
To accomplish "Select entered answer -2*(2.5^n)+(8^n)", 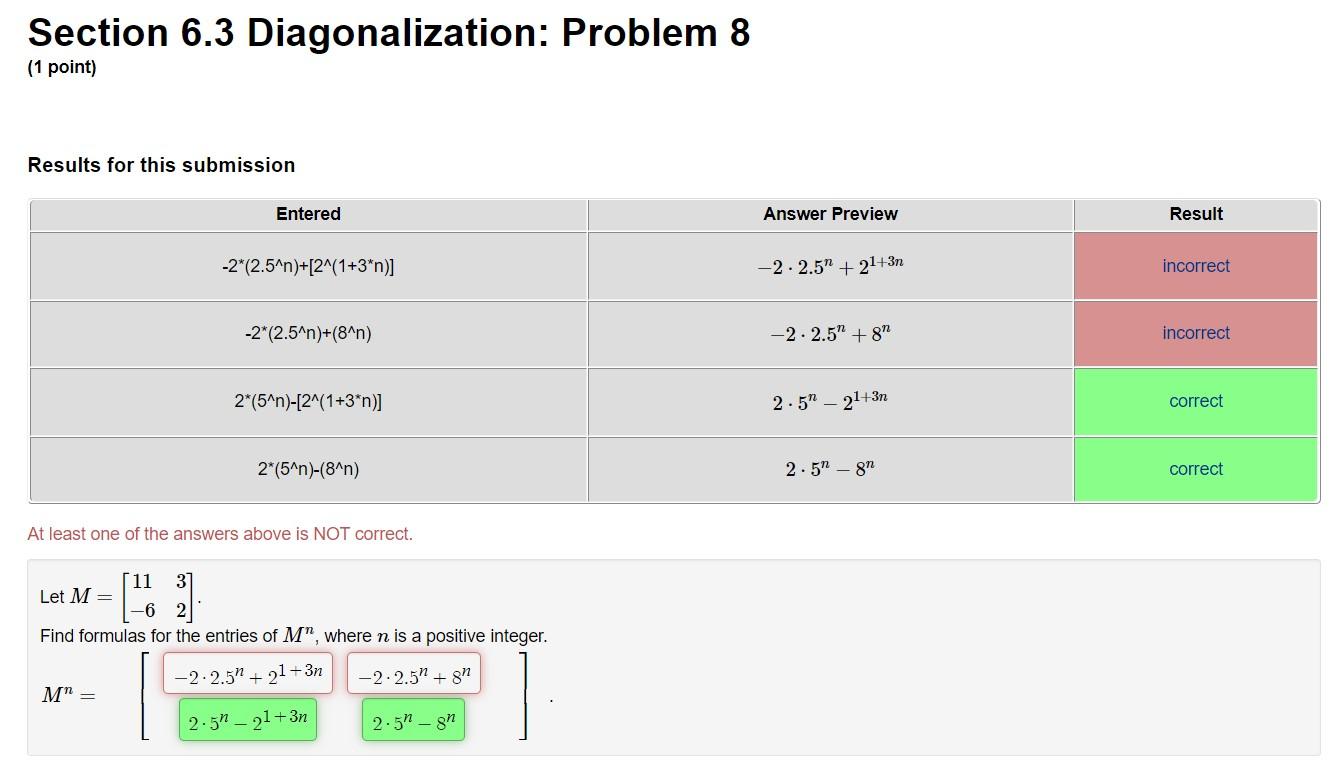I will [x=308, y=333].
